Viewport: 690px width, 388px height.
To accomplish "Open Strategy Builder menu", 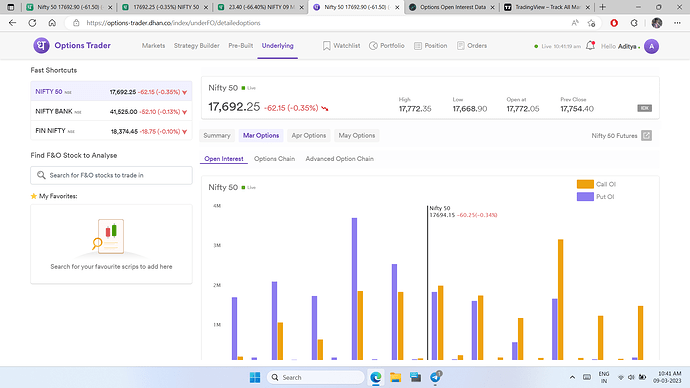I will tap(196, 46).
